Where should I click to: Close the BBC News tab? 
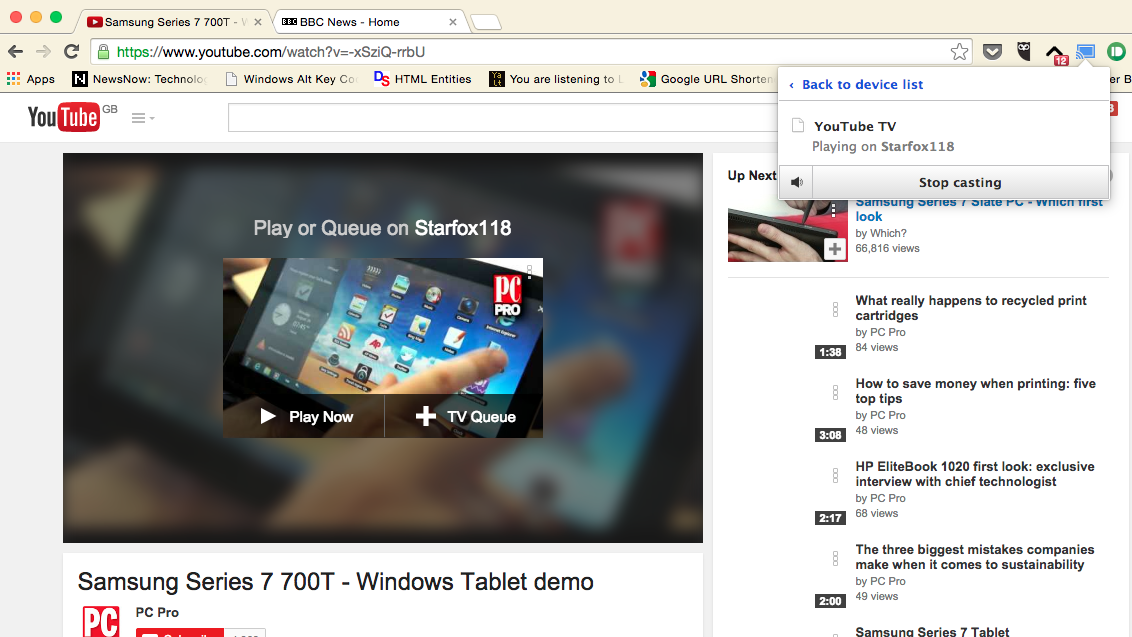453,22
